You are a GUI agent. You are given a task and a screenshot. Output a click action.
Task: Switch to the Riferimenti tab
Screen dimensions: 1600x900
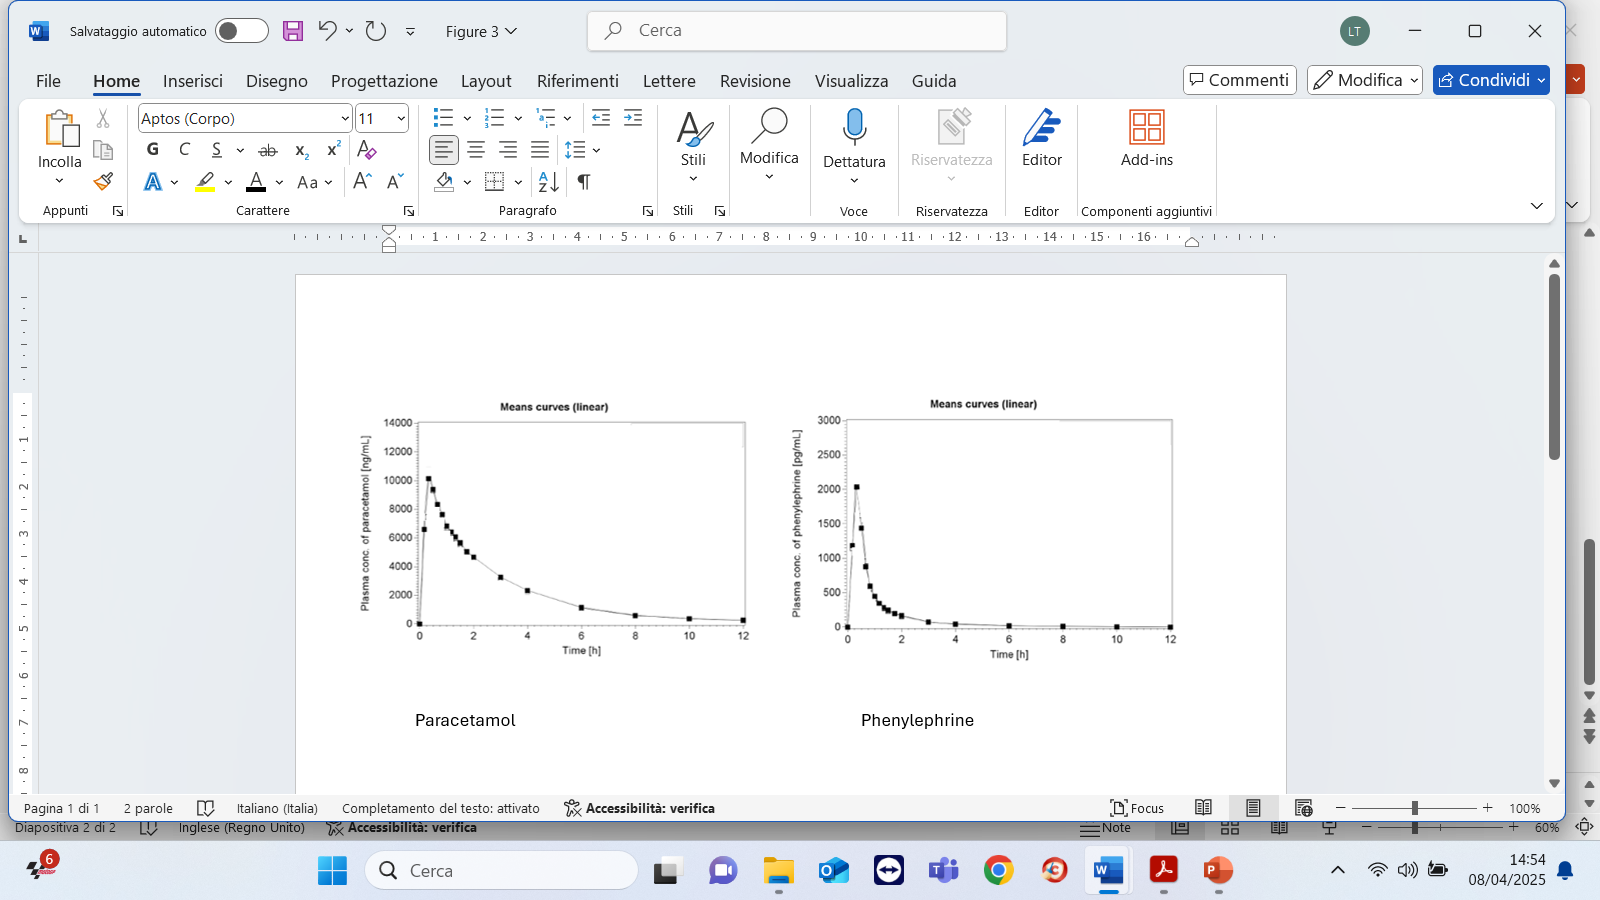click(577, 81)
